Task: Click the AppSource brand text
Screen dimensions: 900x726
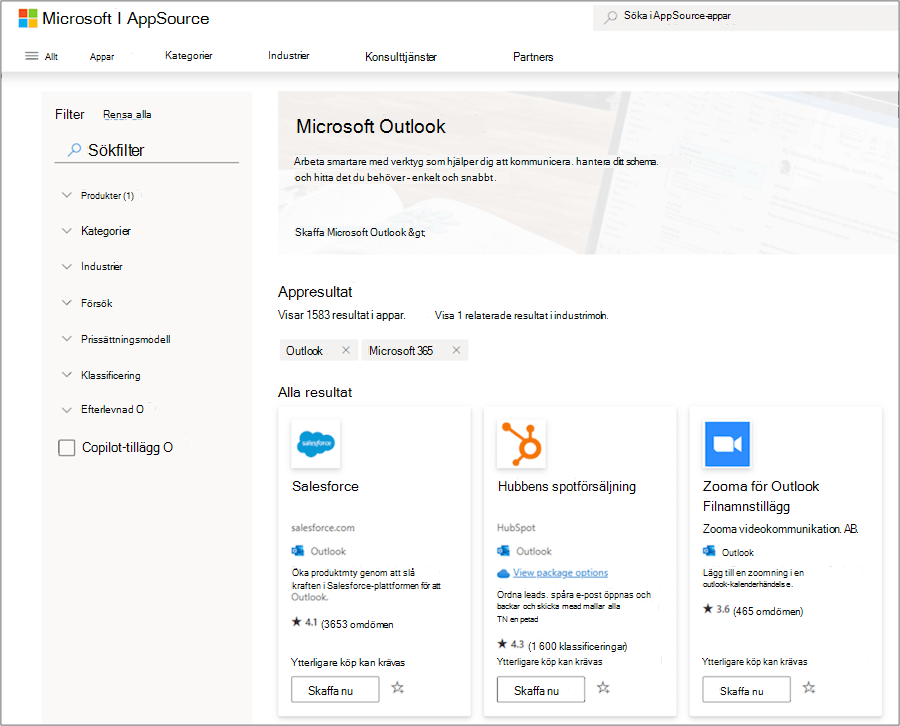Action: (168, 18)
